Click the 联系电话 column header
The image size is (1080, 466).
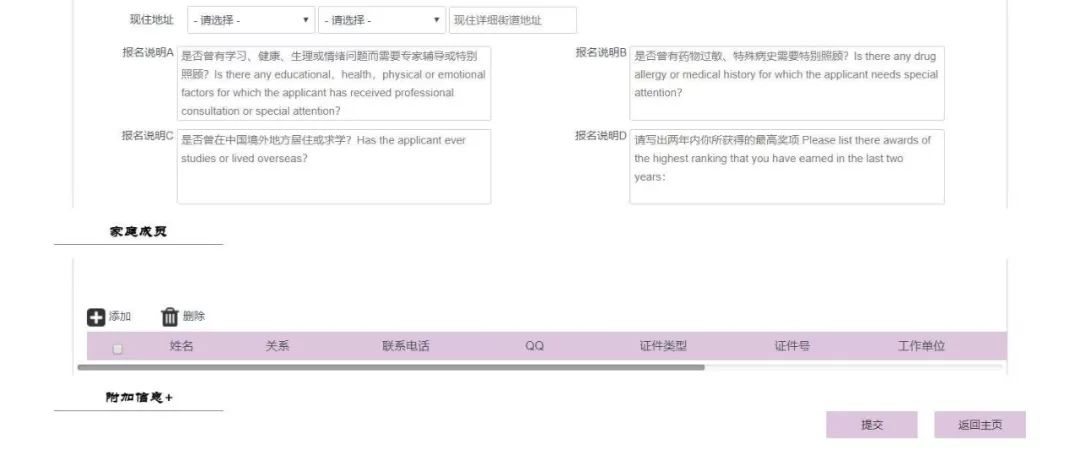click(x=406, y=346)
